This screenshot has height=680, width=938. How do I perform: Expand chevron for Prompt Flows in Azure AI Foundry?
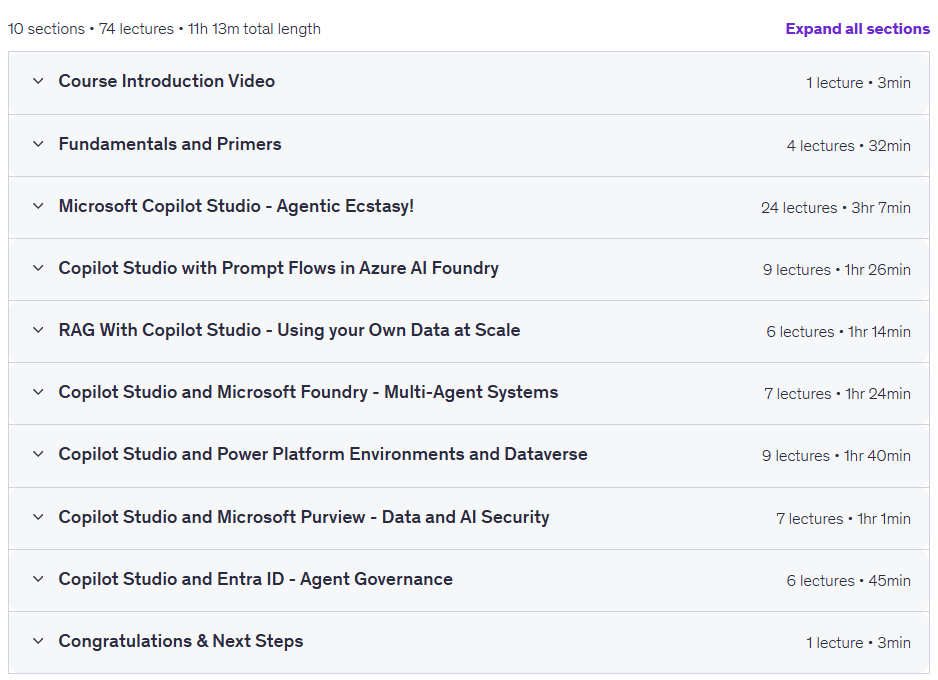pos(38,268)
